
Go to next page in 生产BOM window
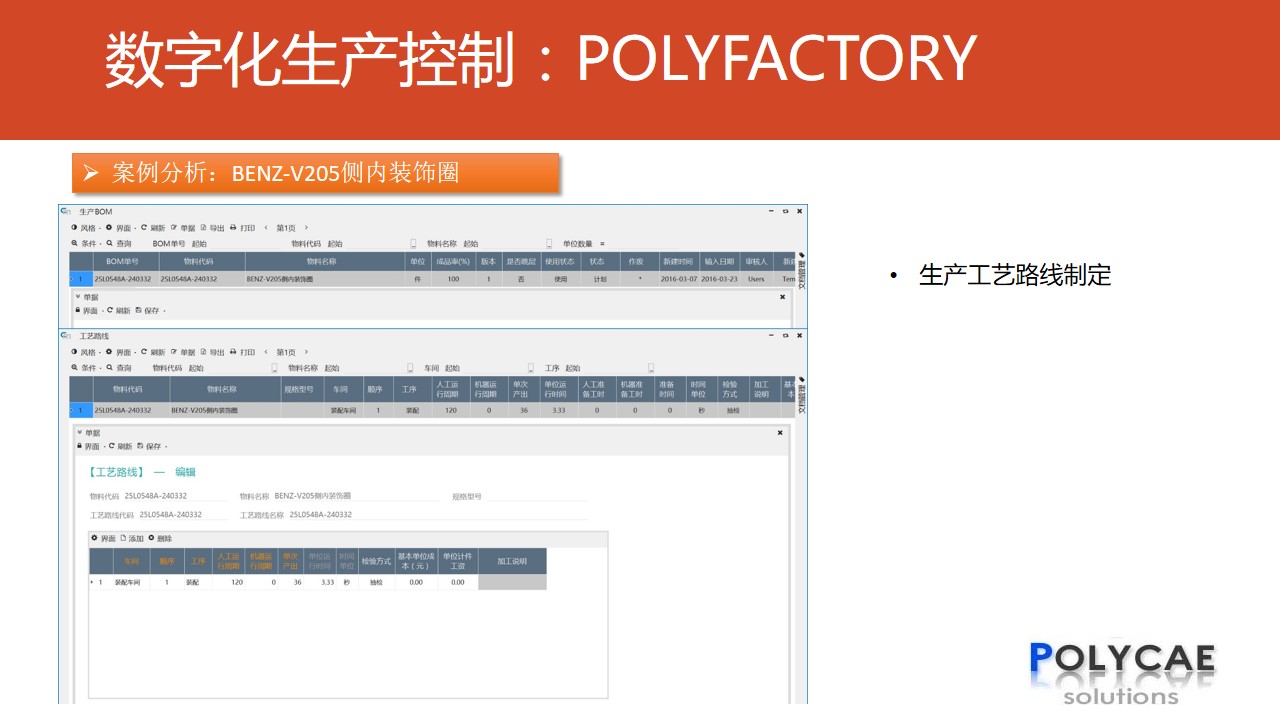point(306,228)
